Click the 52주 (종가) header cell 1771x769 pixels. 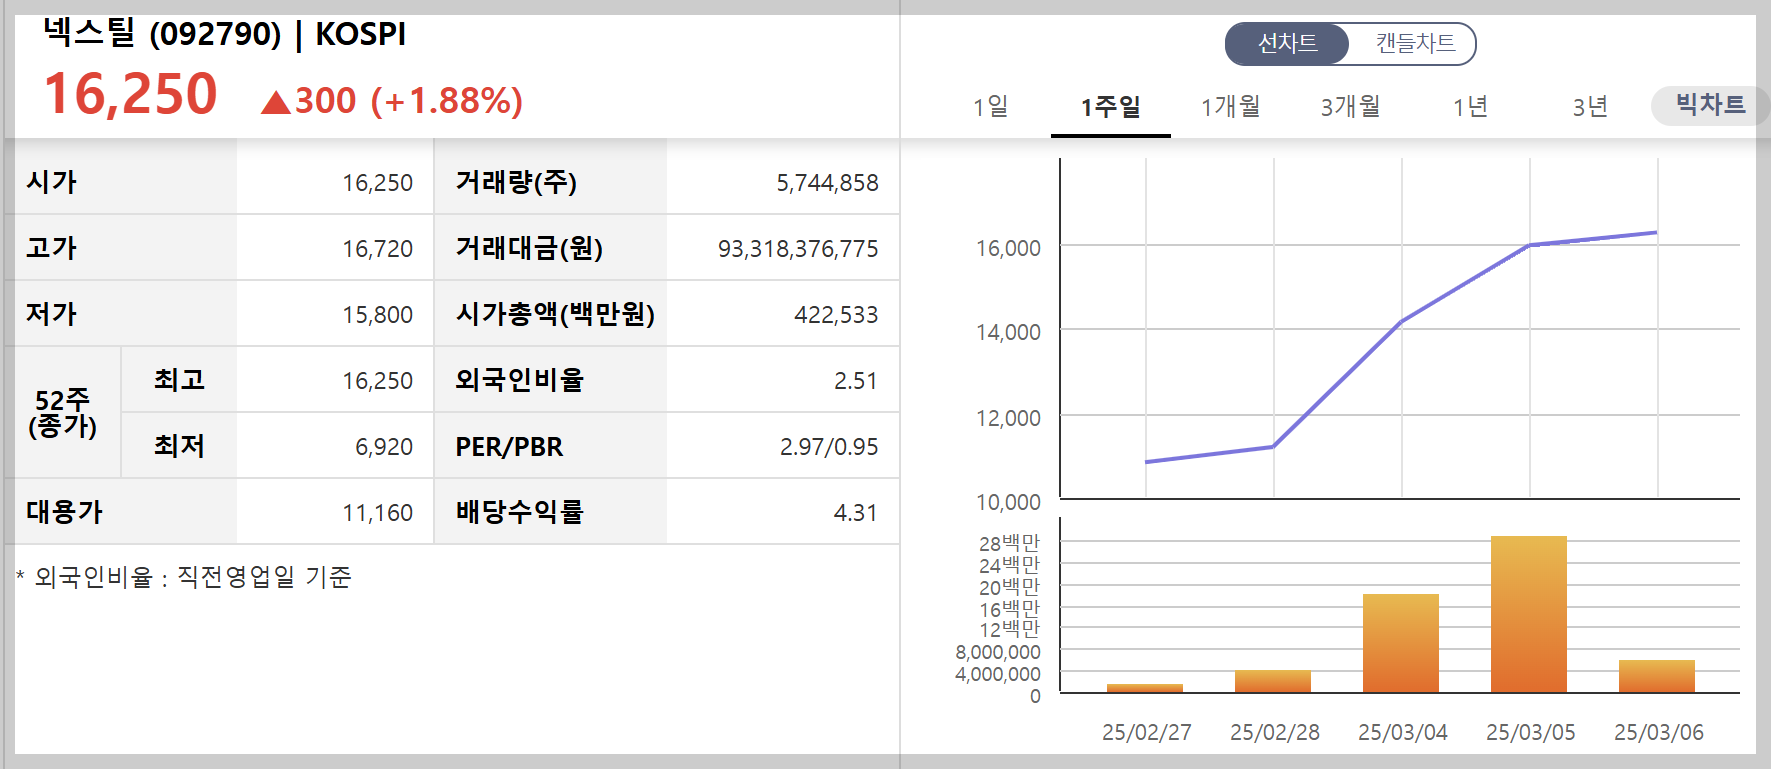coord(62,413)
